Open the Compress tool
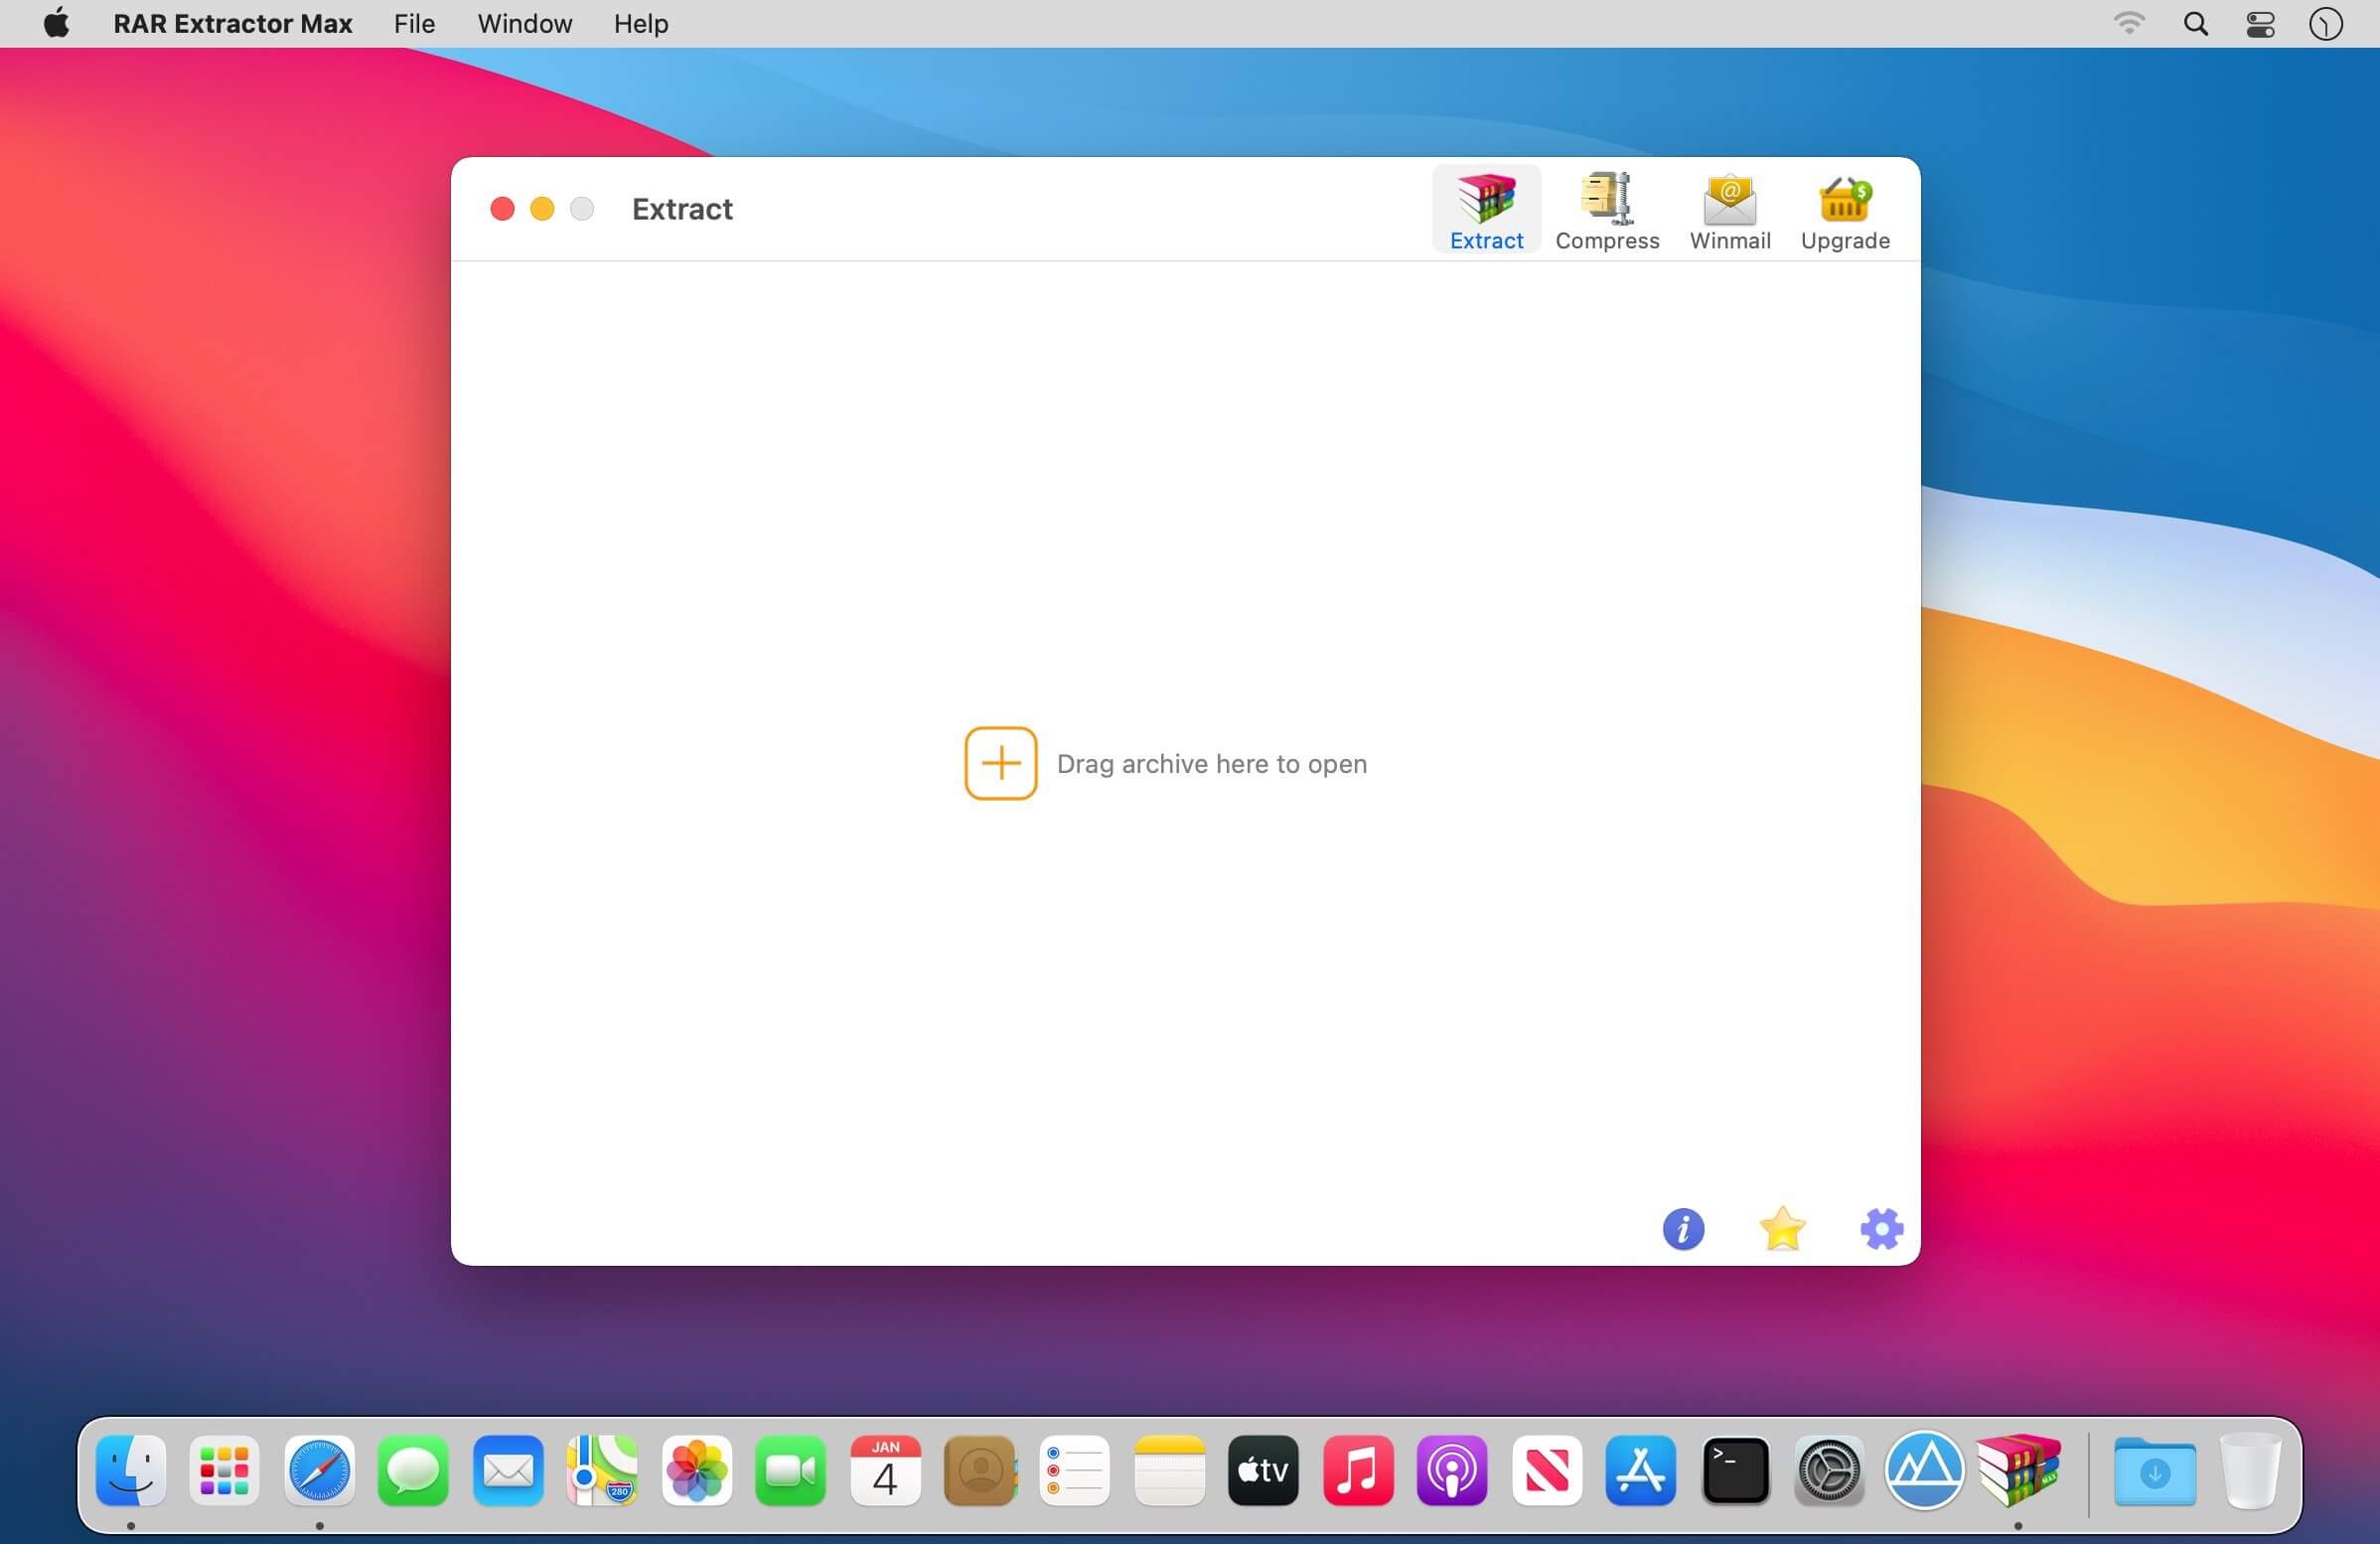The height and width of the screenshot is (1544, 2380). pos(1606,209)
